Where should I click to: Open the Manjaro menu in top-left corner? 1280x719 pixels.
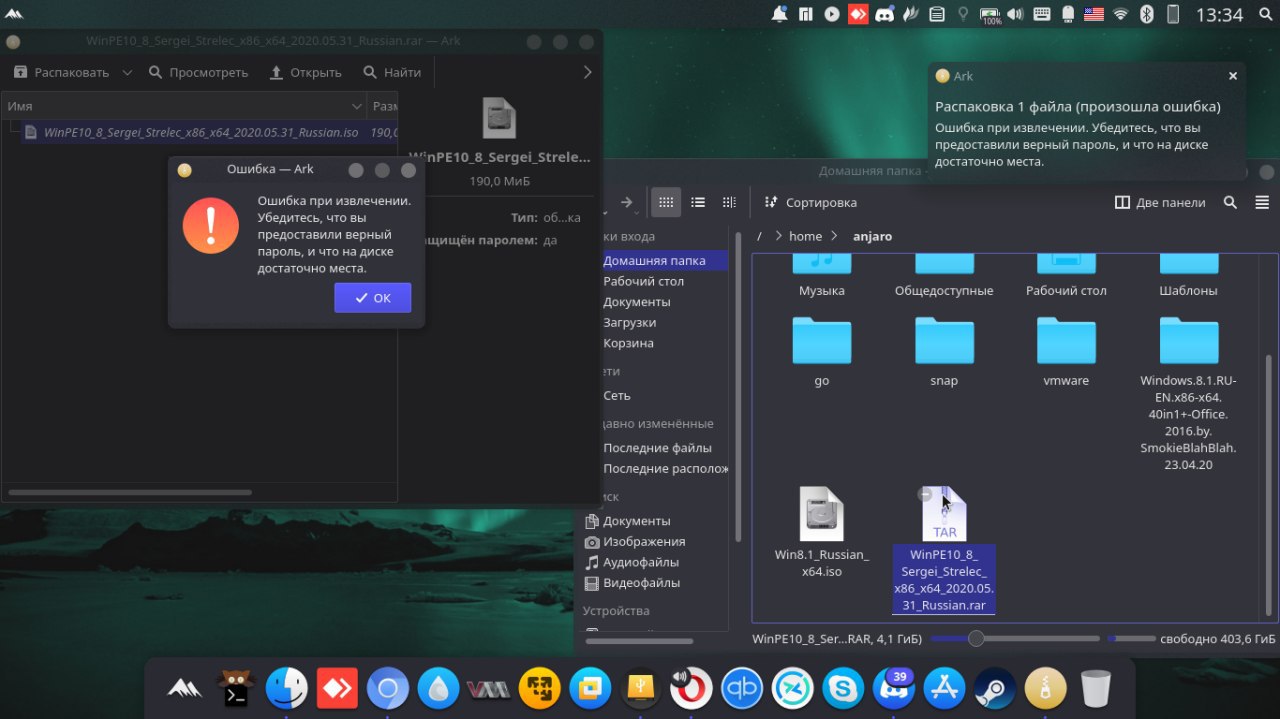[15, 14]
